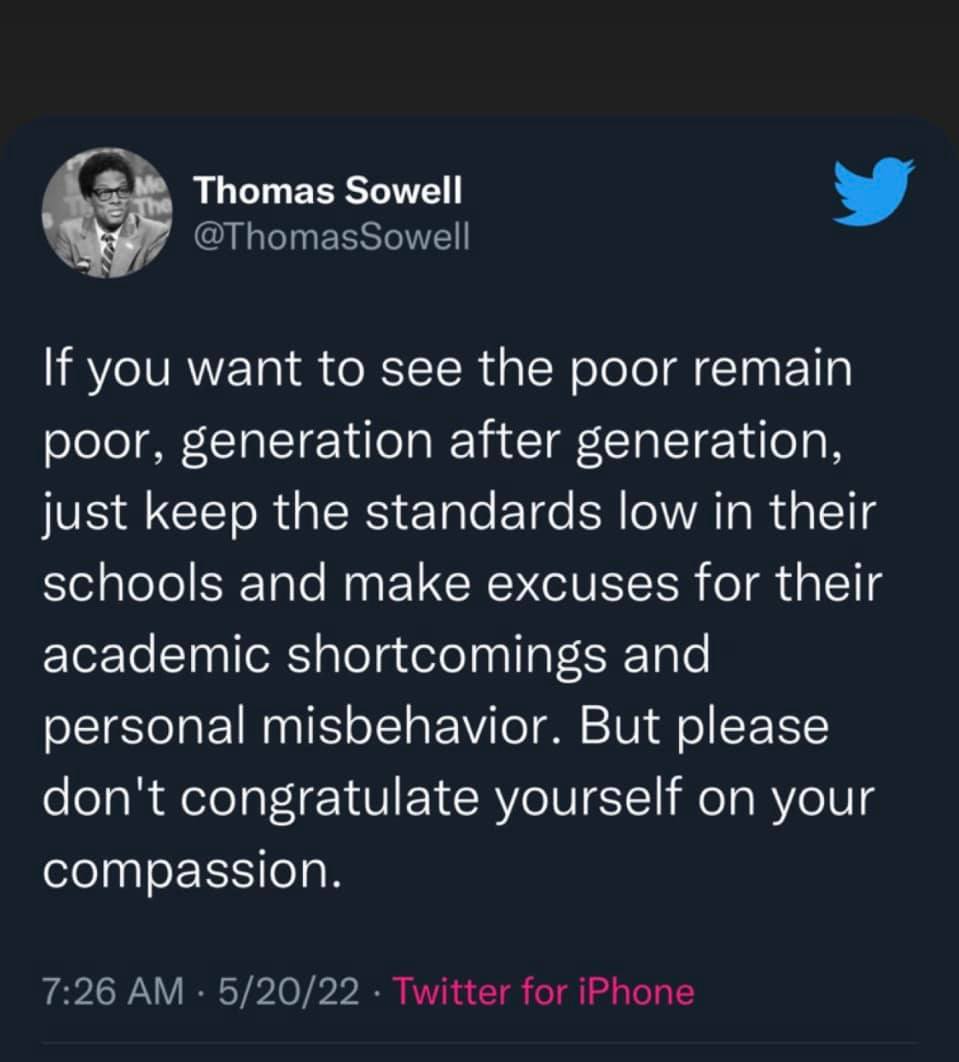Screen dimensions: 959x1062
Task: Click the phrase generation after generation
Action: click(x=511, y=442)
